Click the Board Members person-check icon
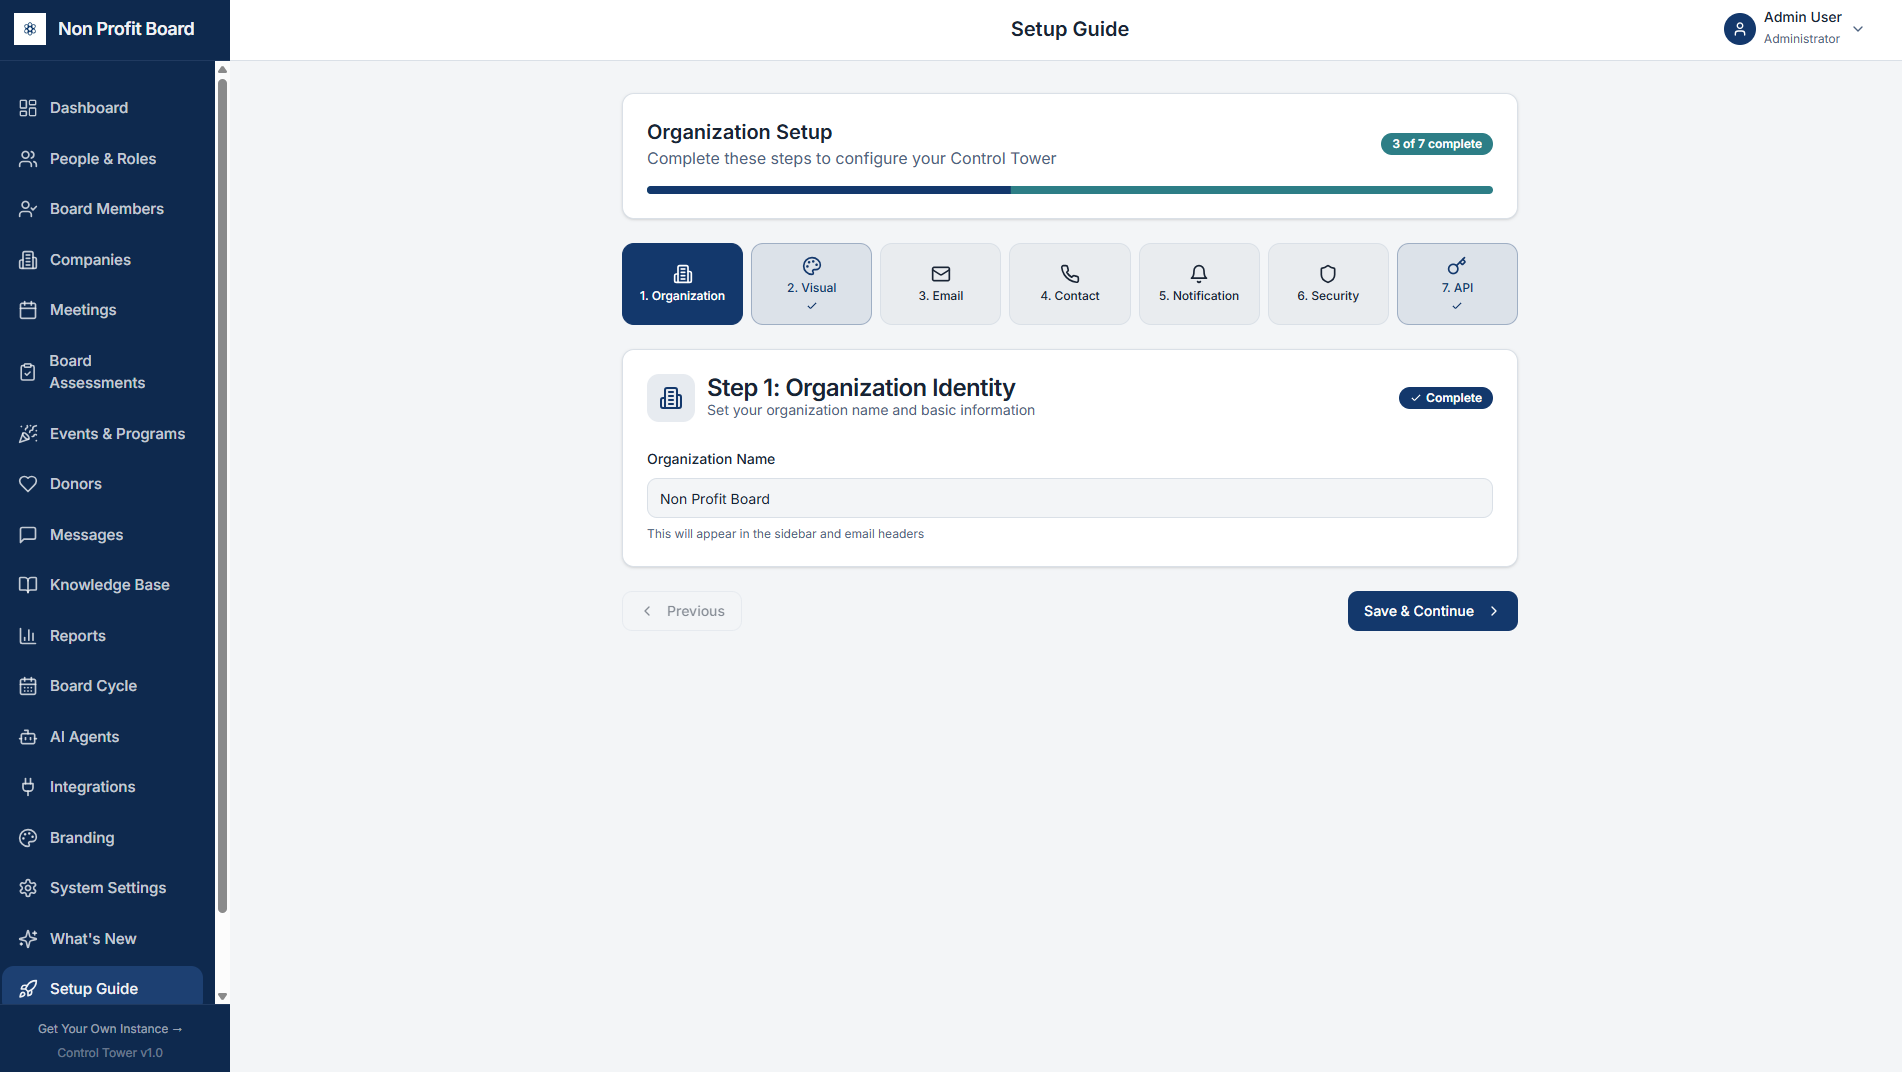 [x=28, y=209]
